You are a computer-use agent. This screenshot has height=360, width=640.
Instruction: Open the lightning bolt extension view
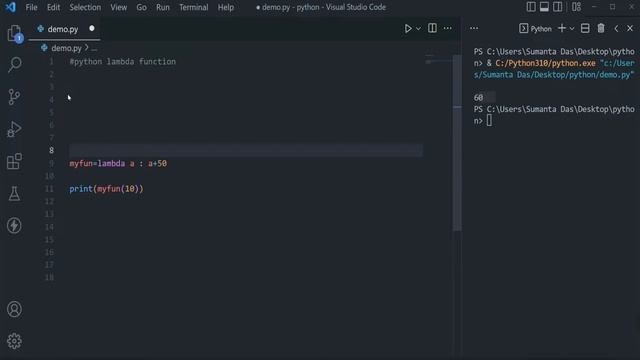(x=14, y=225)
